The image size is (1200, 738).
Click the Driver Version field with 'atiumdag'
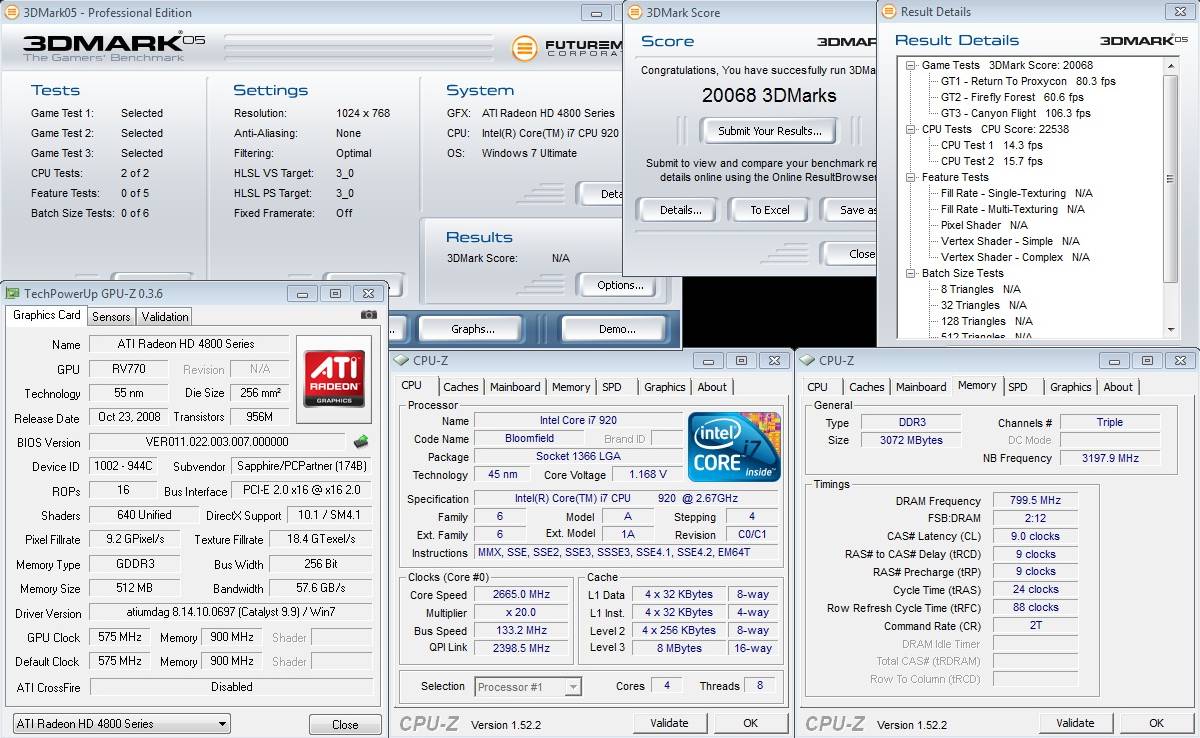point(231,612)
